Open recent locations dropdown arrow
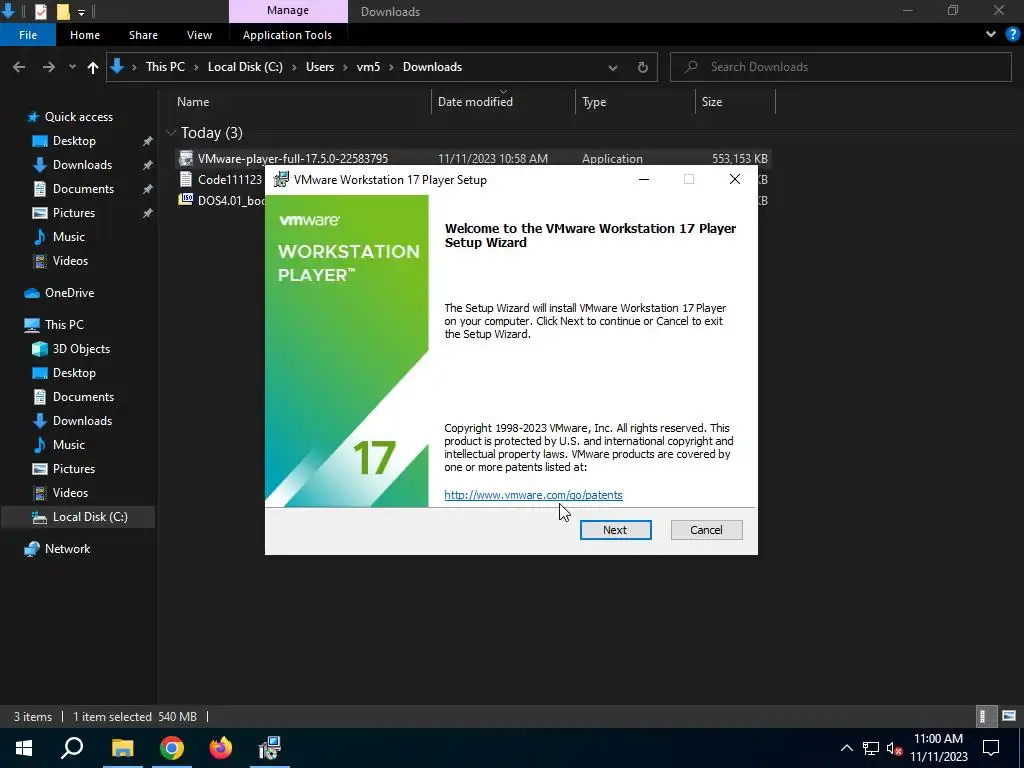 [72, 67]
